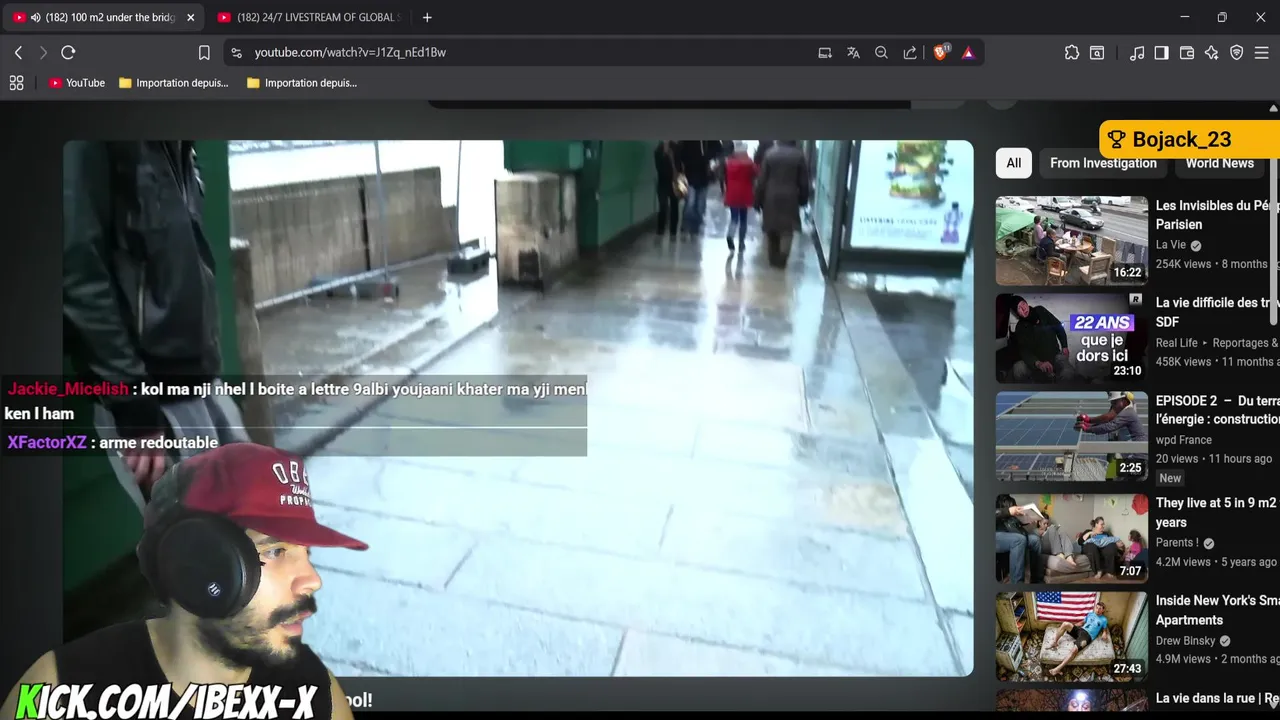Click 'Jackie_Micelish' chat username
Screen dimensions: 1280x720
(68, 389)
